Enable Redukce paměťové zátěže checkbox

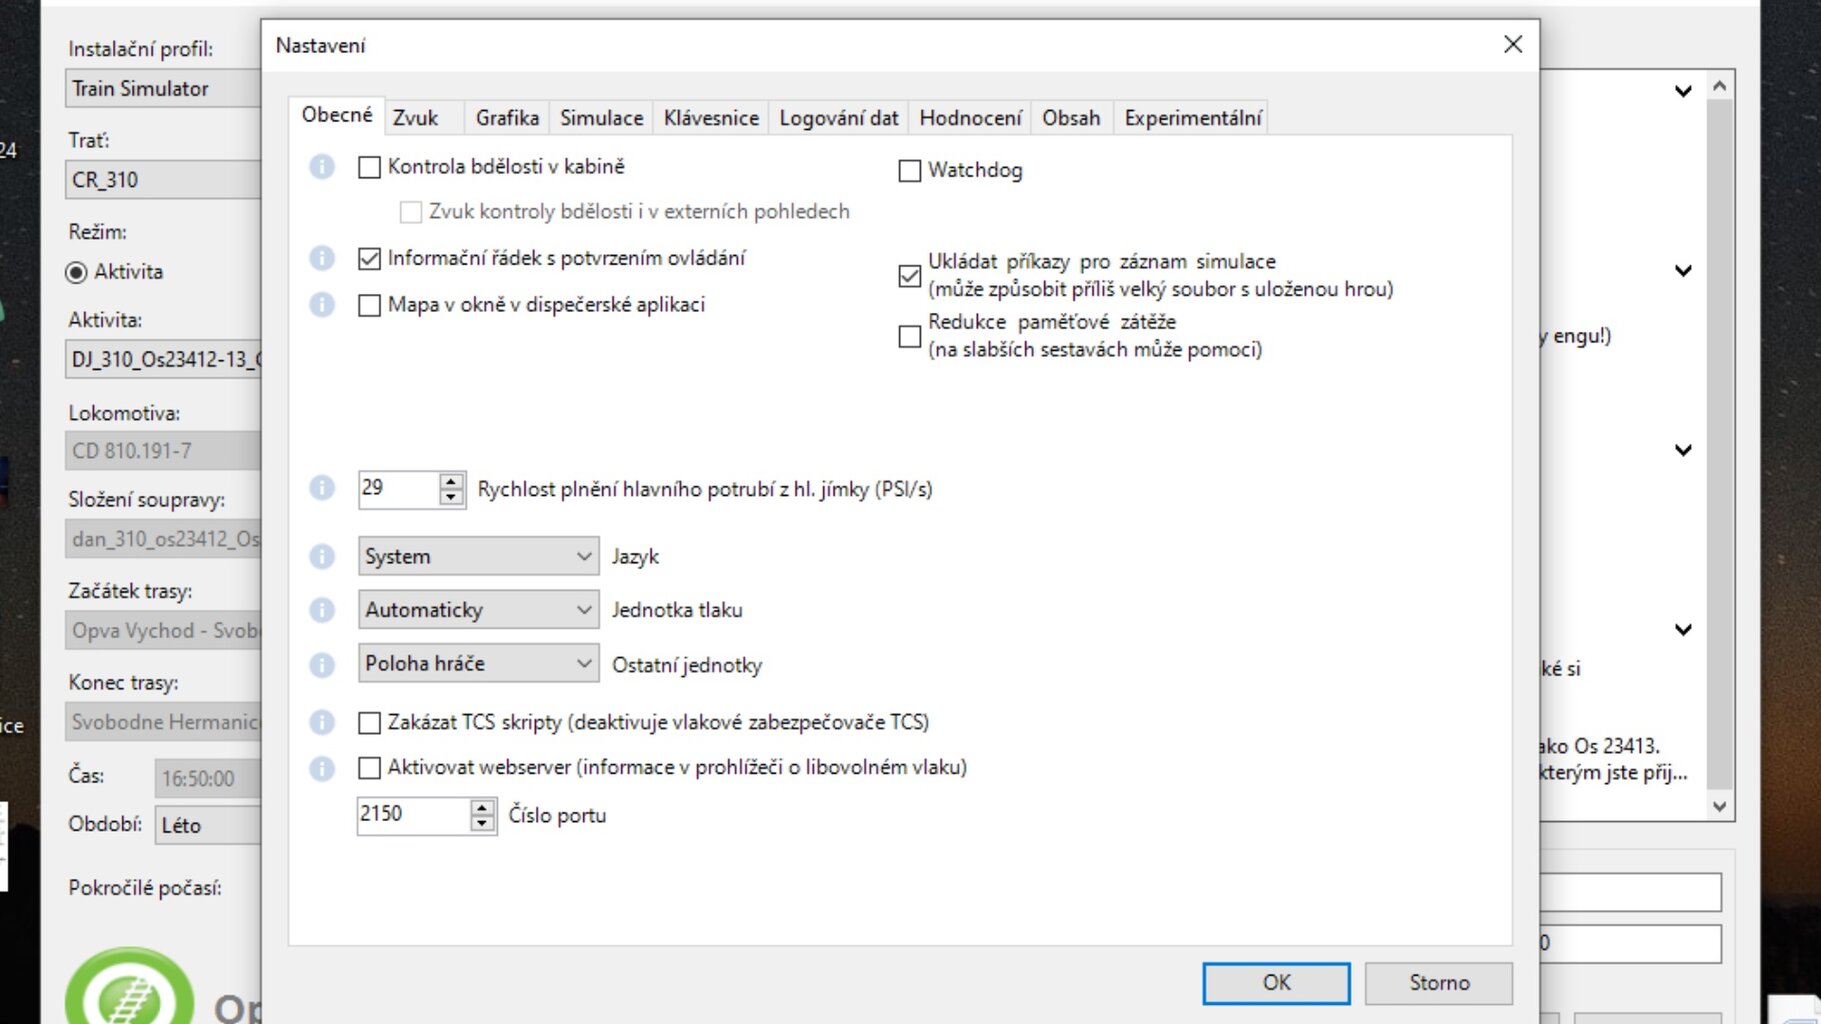[910, 337]
